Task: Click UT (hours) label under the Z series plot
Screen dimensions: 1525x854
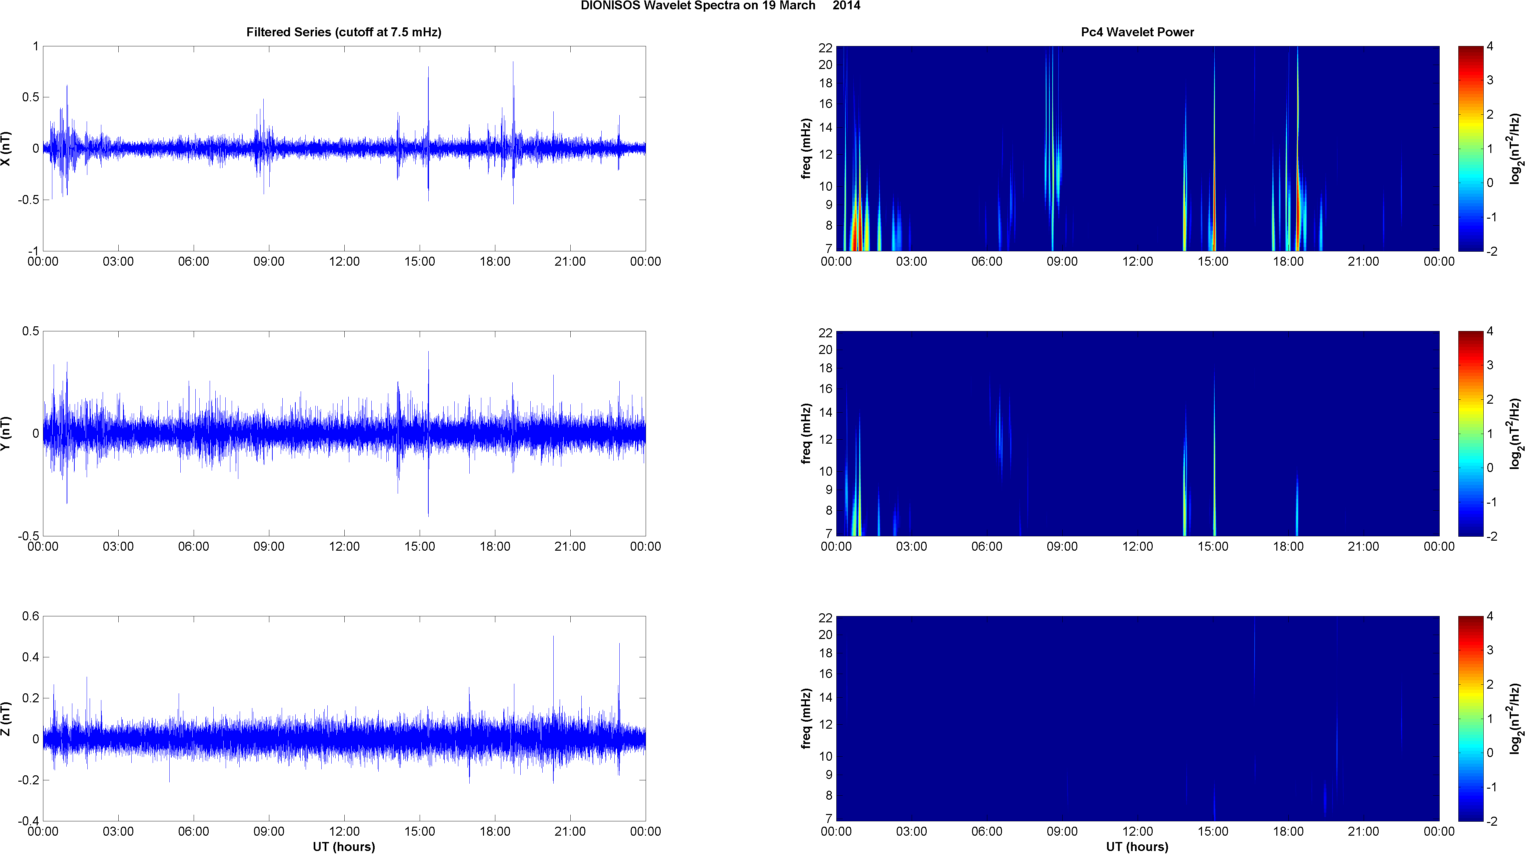Action: click(344, 847)
